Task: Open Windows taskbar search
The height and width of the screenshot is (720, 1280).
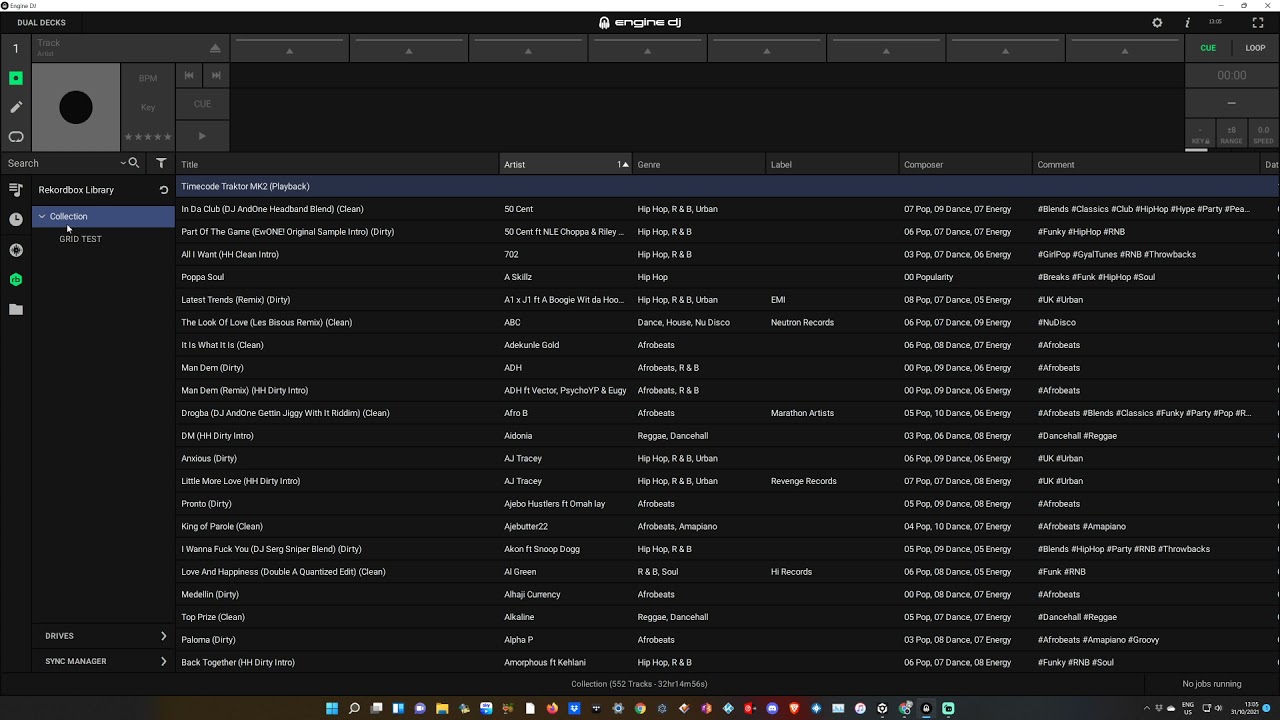Action: coord(354,709)
